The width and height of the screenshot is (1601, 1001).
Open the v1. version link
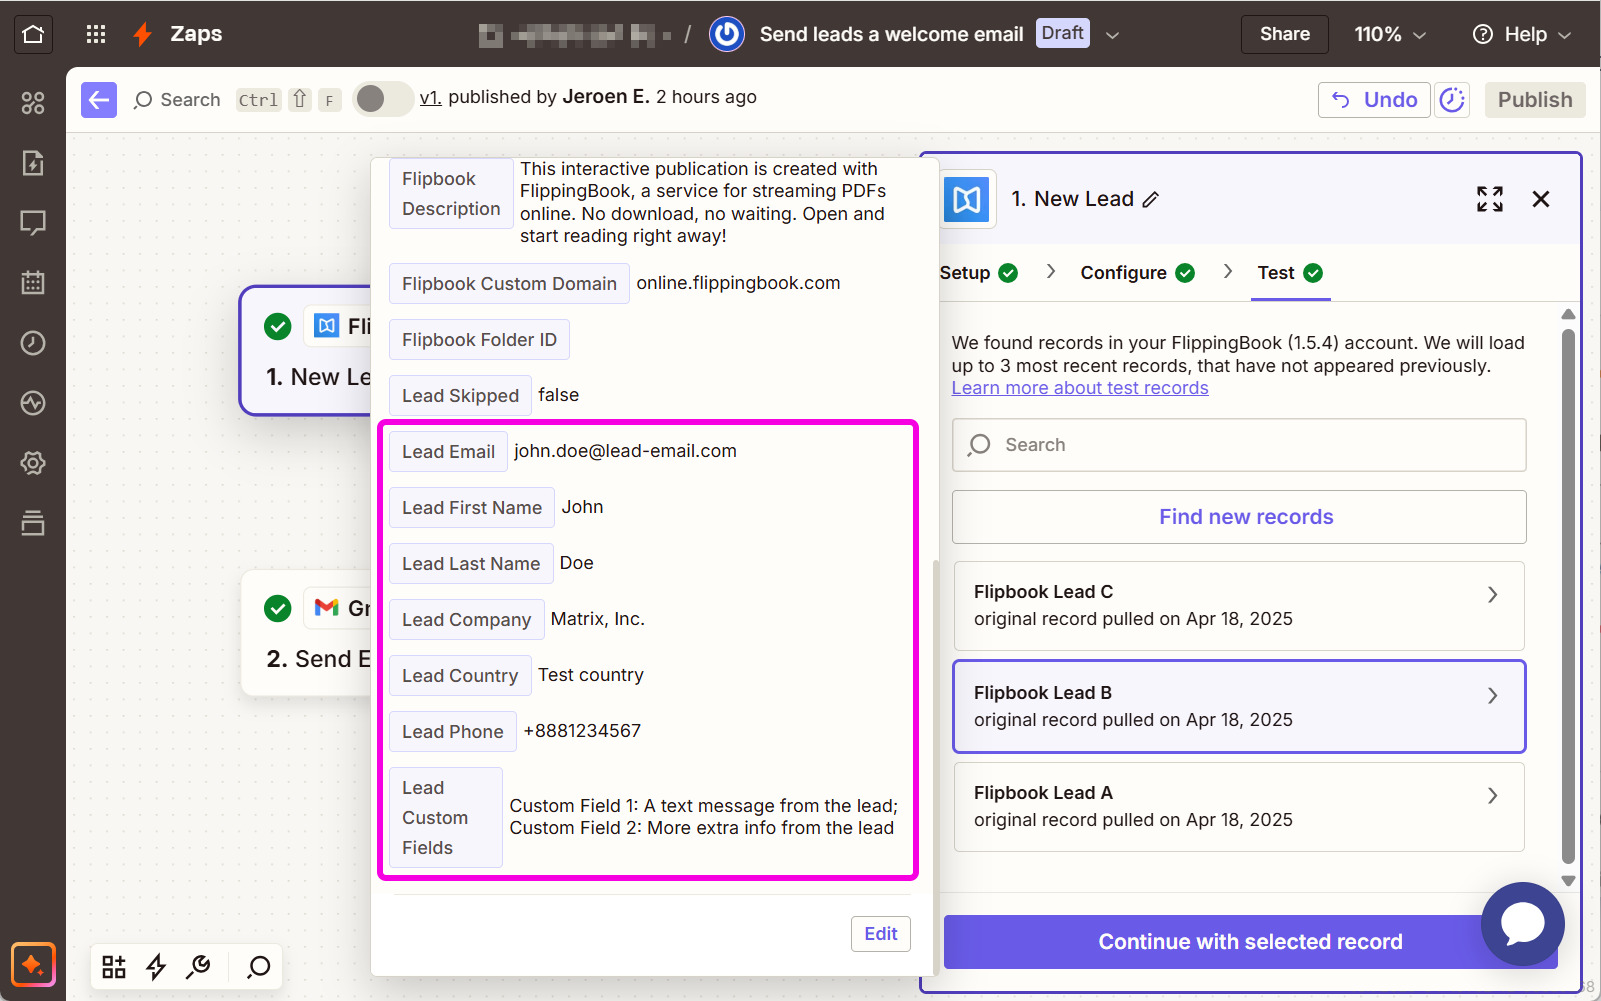[430, 97]
